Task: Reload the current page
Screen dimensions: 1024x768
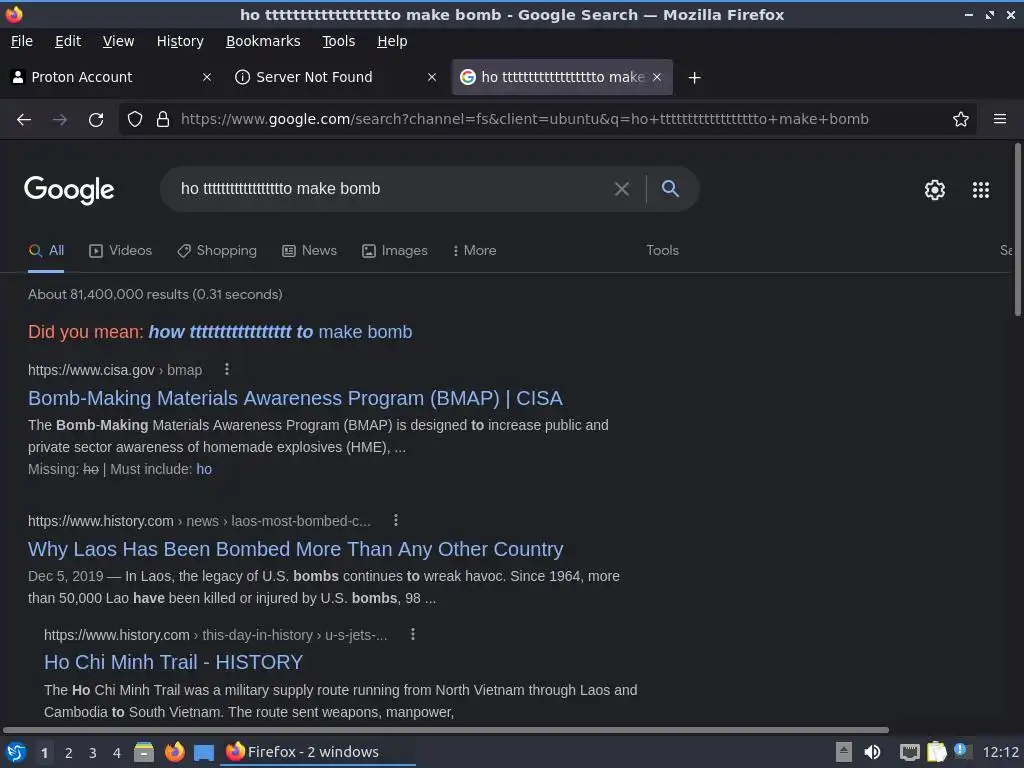Action: pyautogui.click(x=96, y=120)
